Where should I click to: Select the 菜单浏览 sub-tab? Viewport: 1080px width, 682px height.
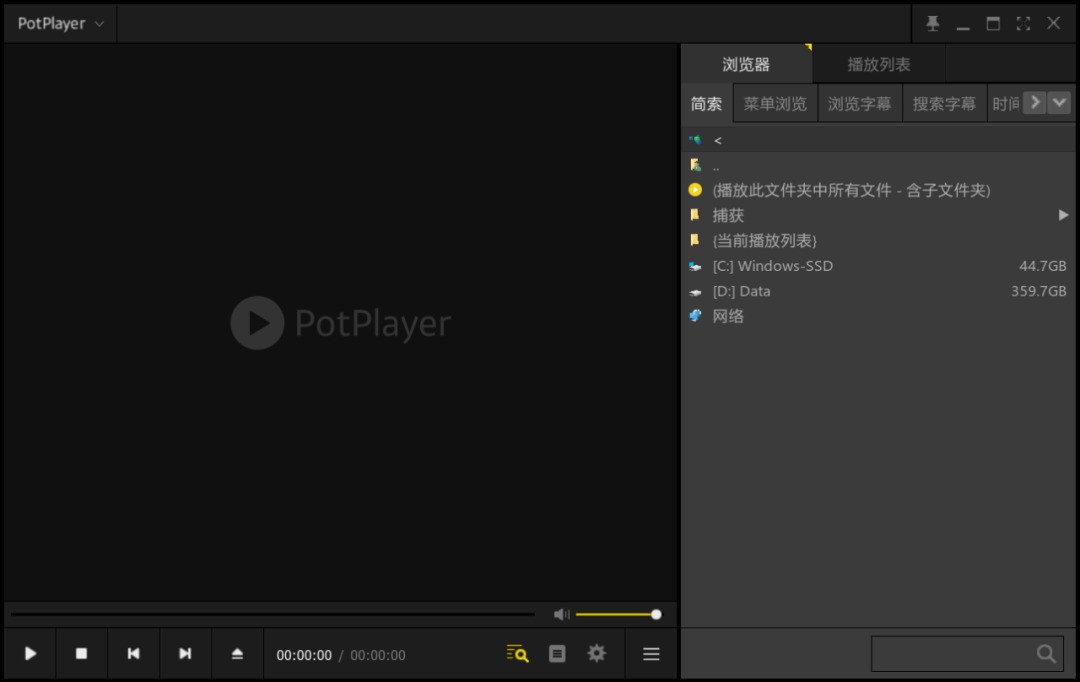(775, 103)
